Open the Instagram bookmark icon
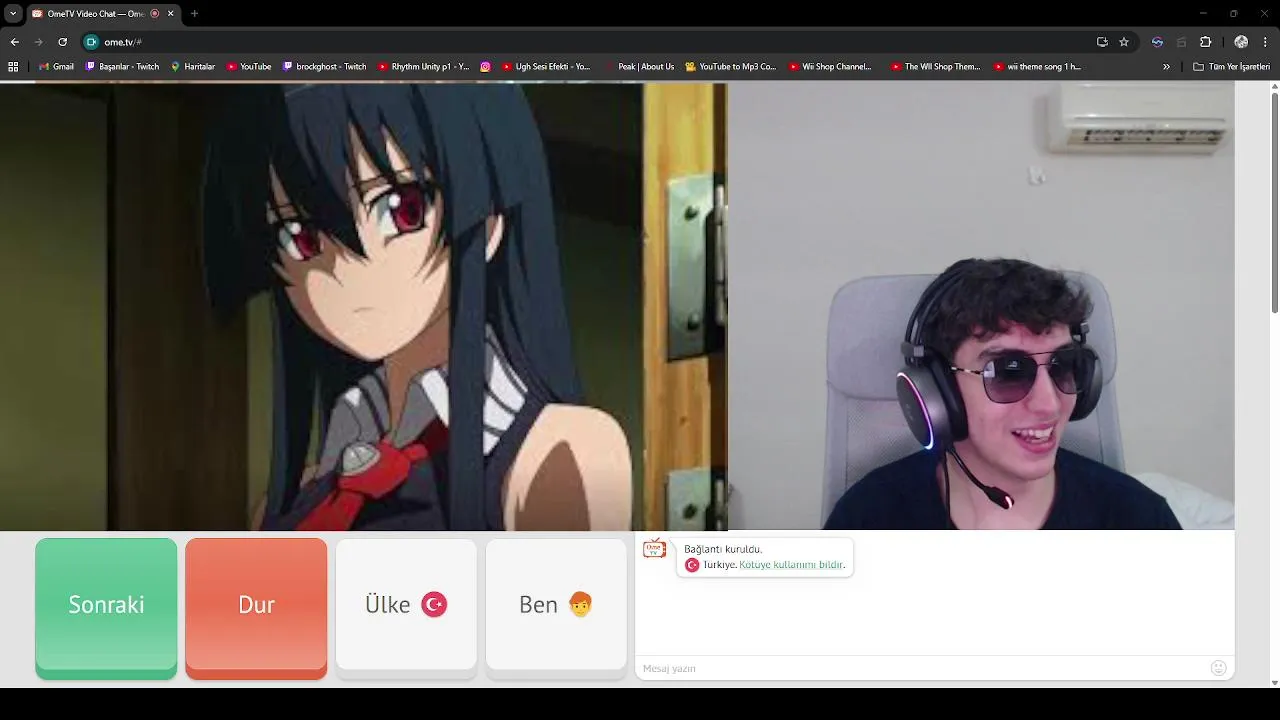This screenshot has width=1280, height=720. (x=485, y=67)
